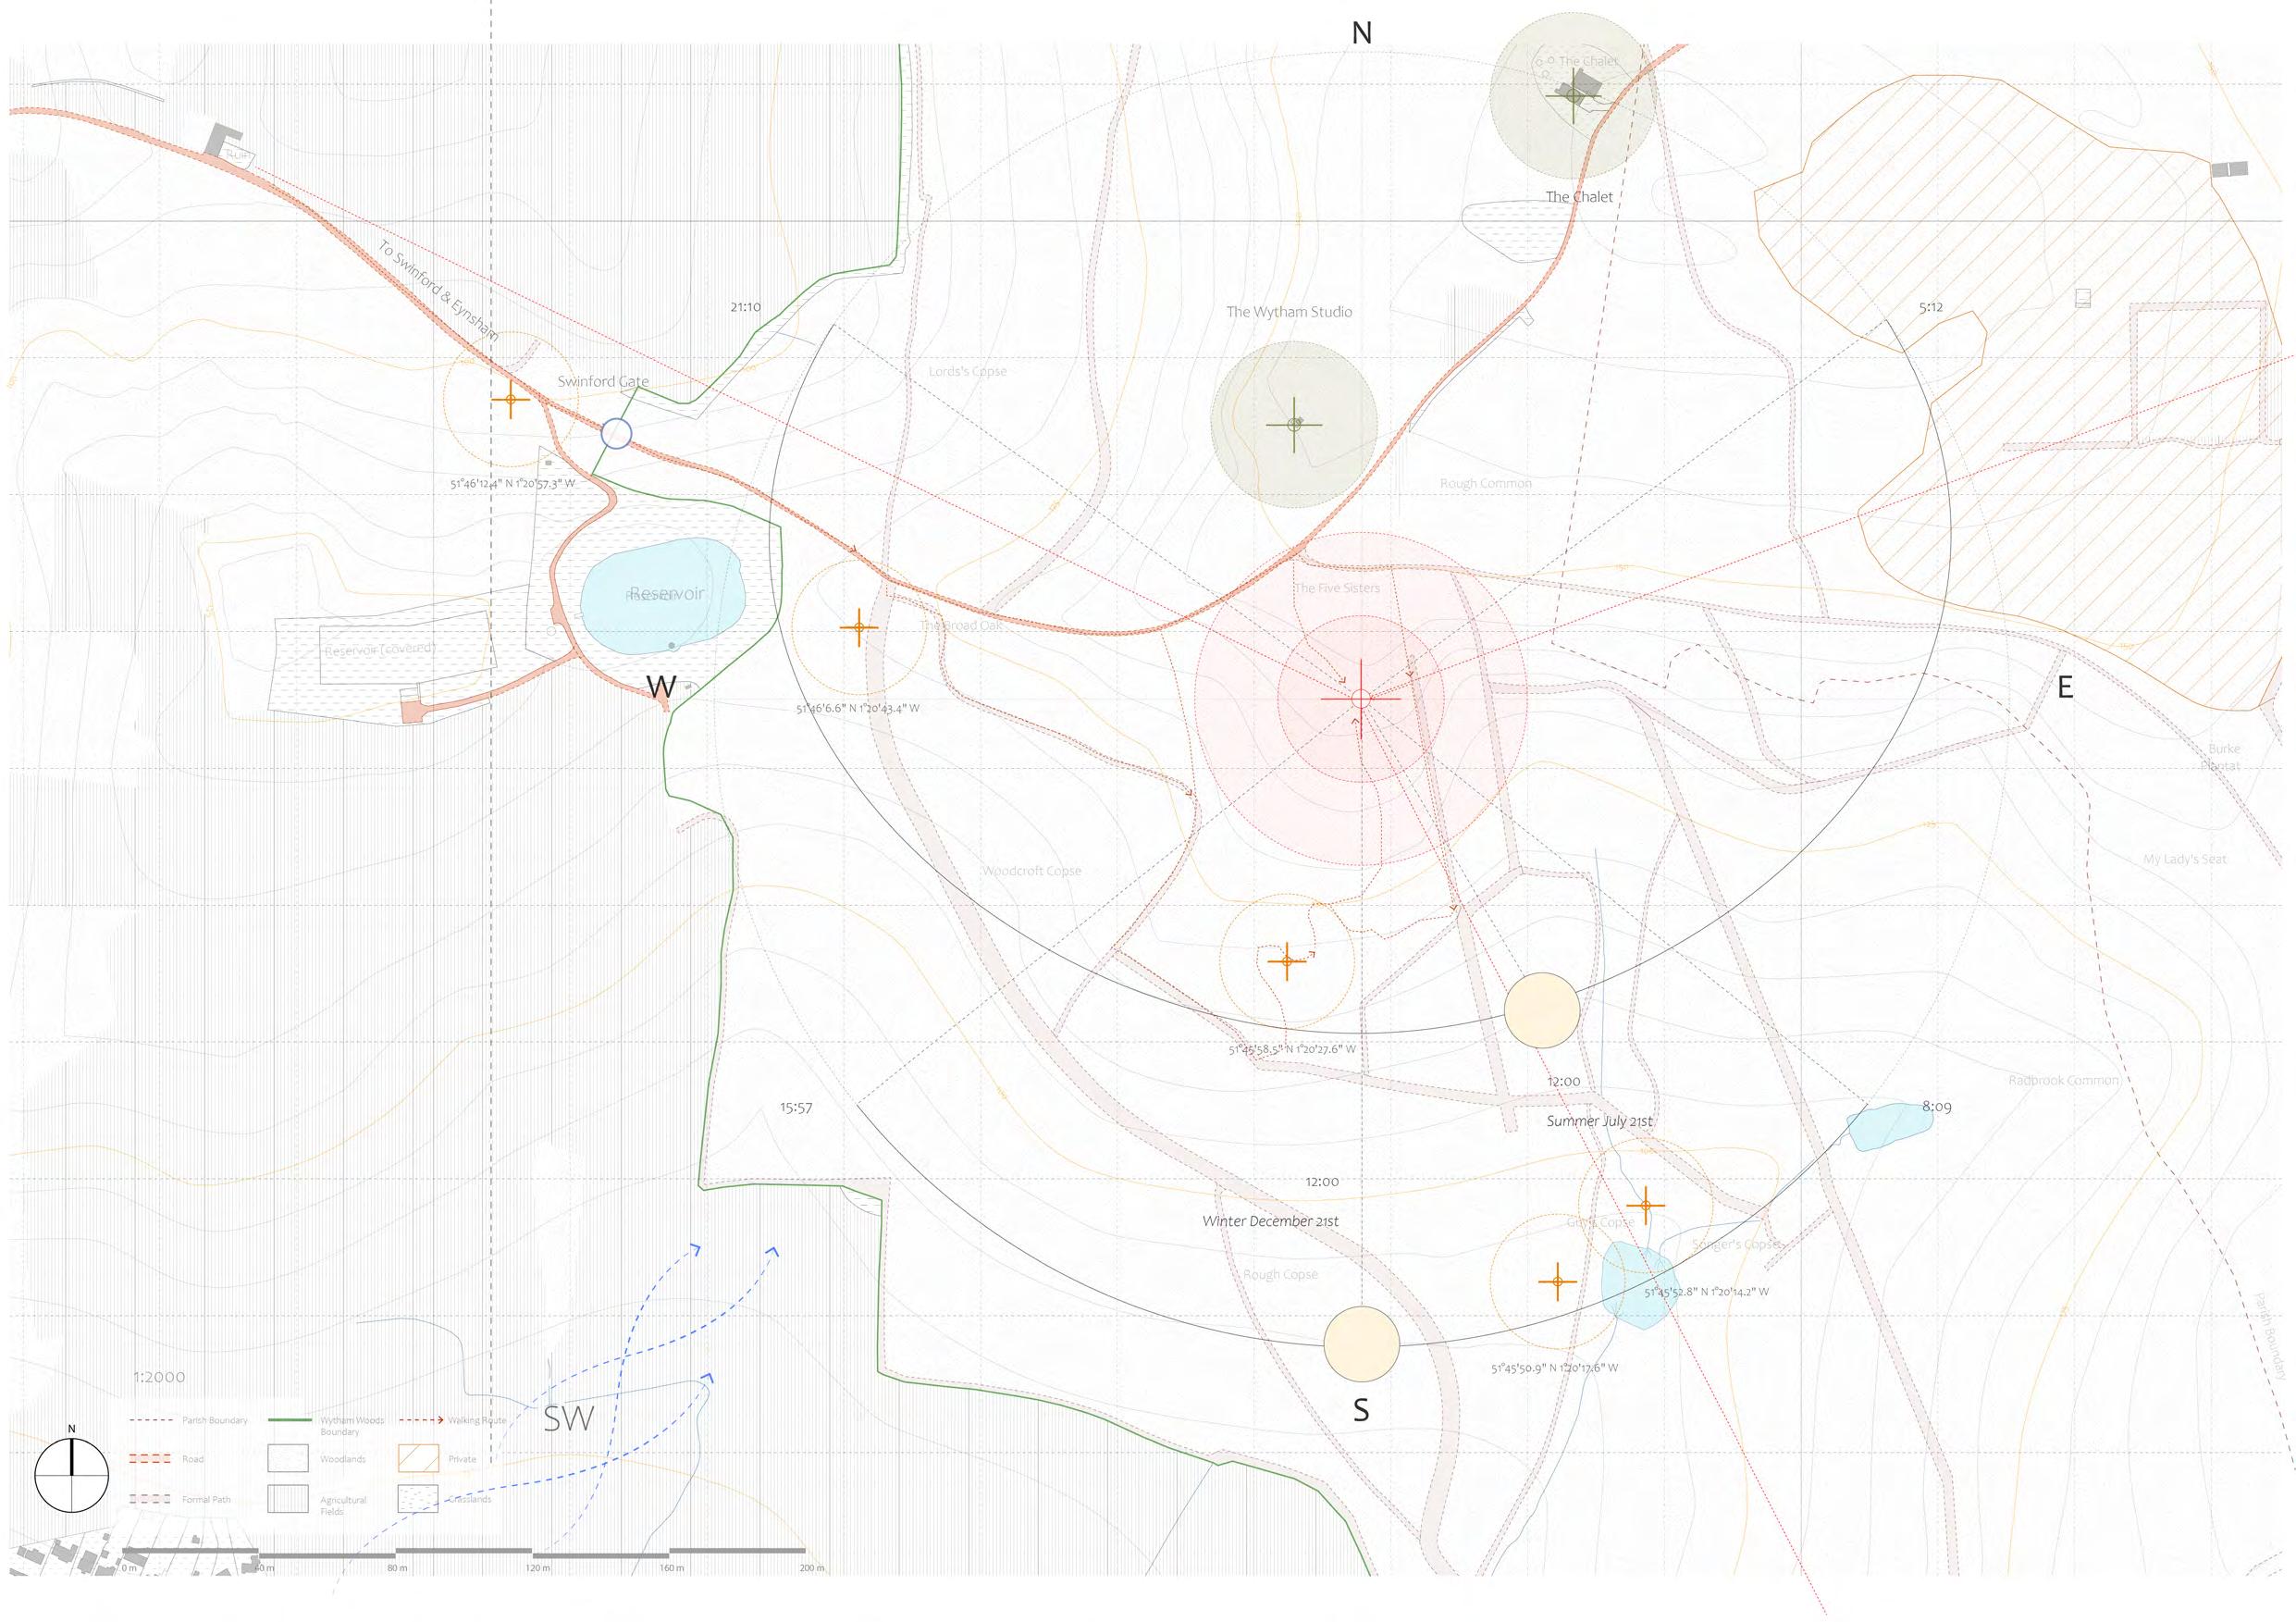This screenshot has width=2296, height=1622.
Task: Click the north arrow compass symbol
Action: 71,1474
